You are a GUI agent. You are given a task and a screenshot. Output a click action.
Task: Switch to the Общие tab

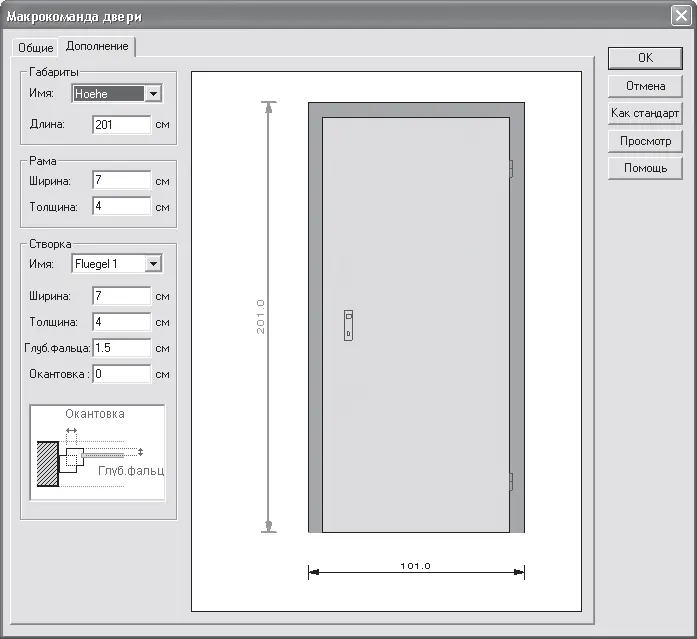pyautogui.click(x=35, y=48)
